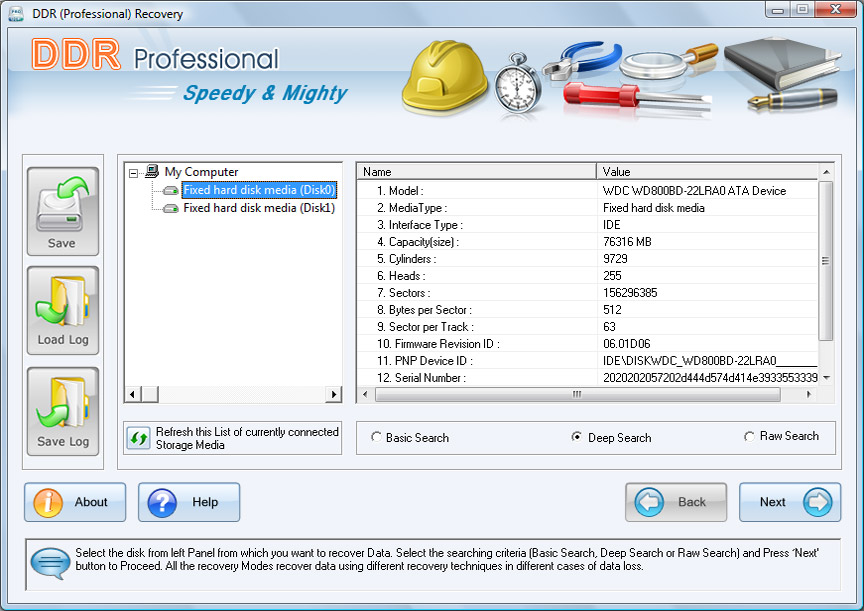Click the details list scroll-down arrow
864x611 pixels.
coord(826,378)
